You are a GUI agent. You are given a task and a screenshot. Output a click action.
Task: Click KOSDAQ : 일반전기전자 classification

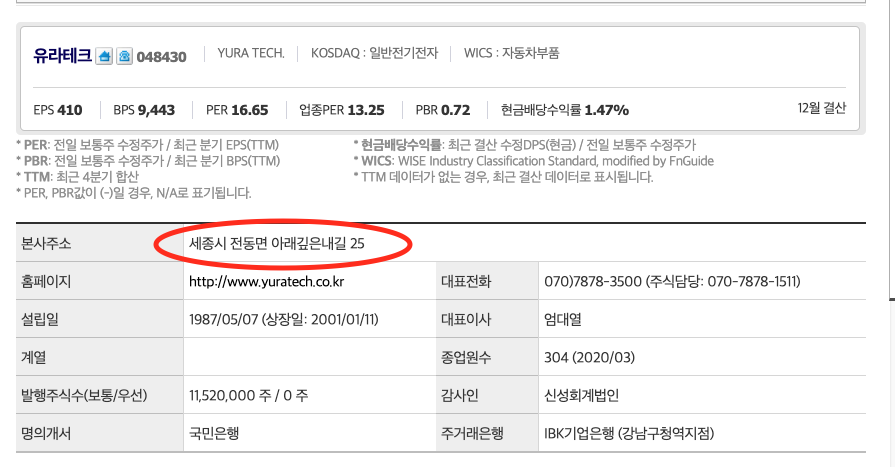374,53
